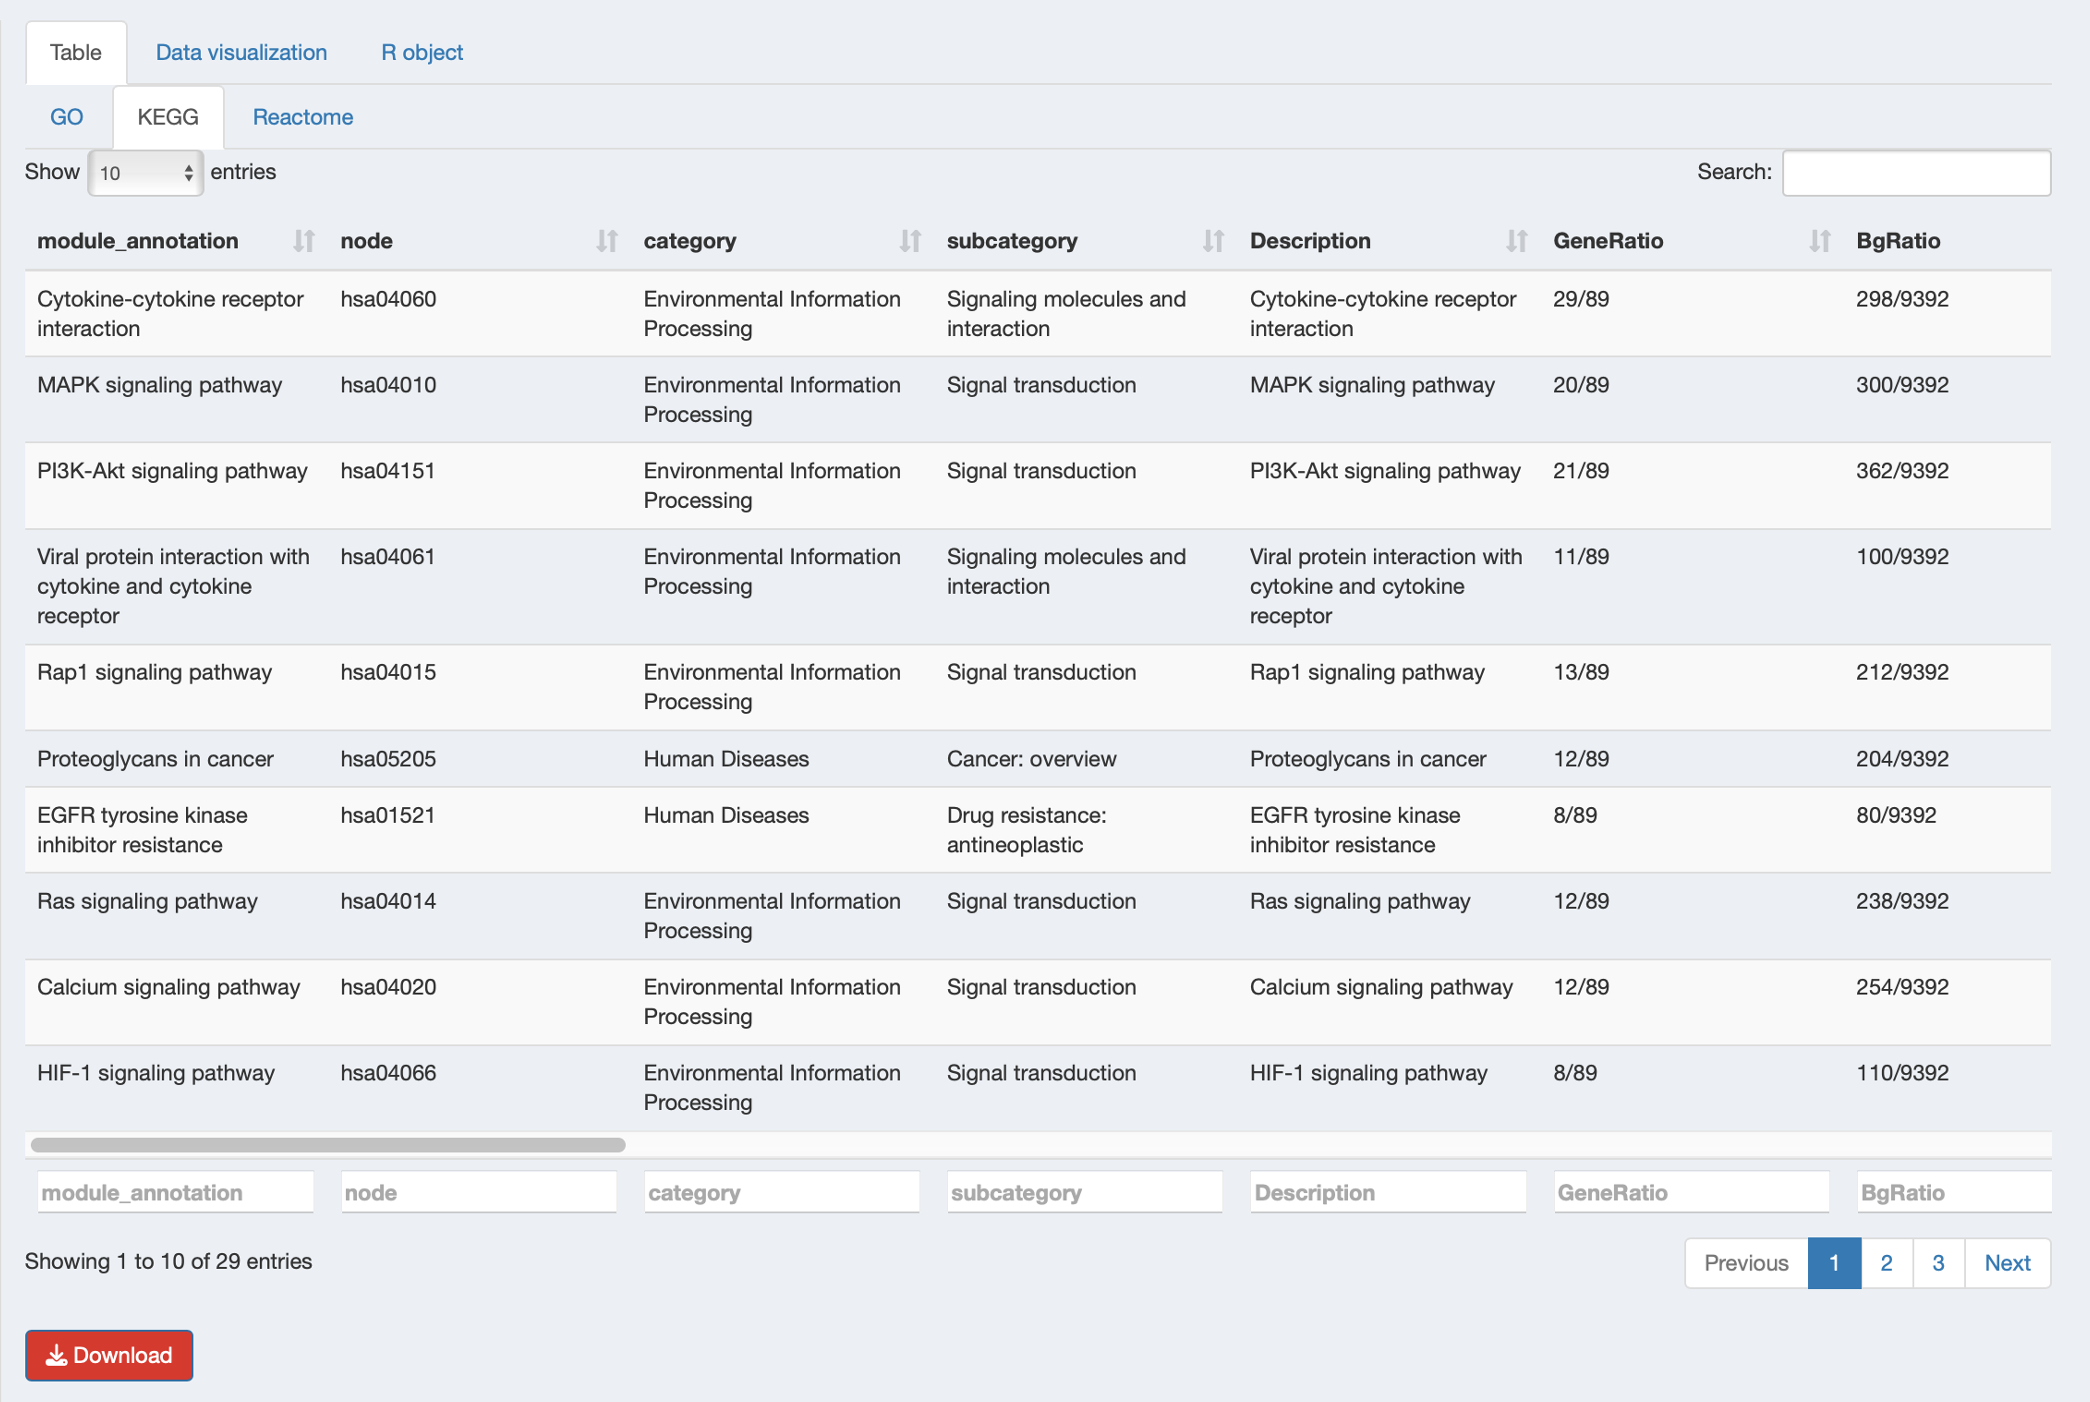Click BgRatio value 298/9392

1902,299
